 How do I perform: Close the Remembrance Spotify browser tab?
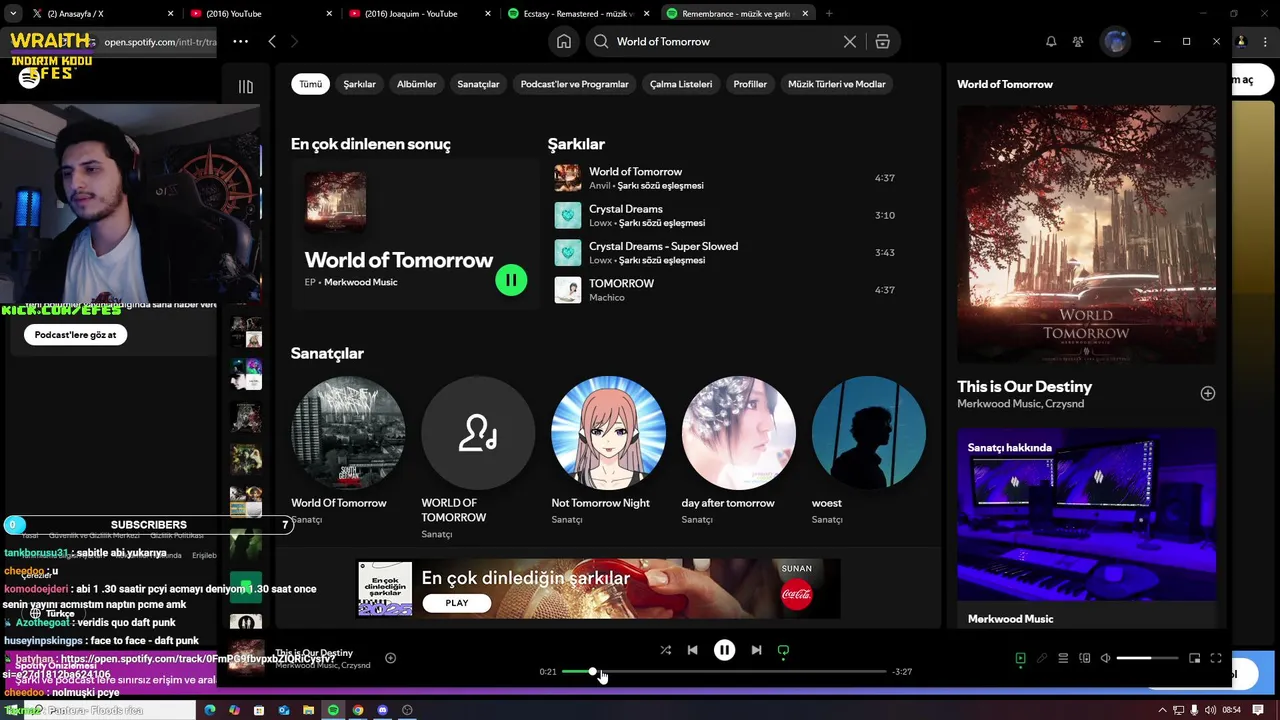(x=805, y=14)
